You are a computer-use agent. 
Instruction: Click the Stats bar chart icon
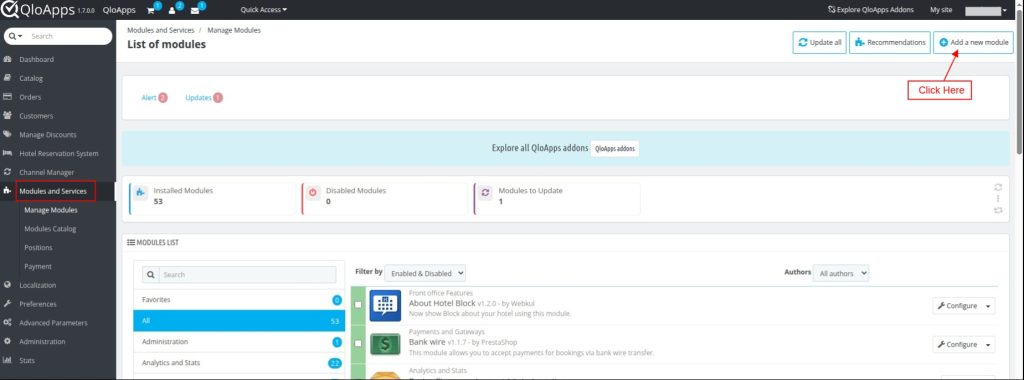[x=7, y=360]
